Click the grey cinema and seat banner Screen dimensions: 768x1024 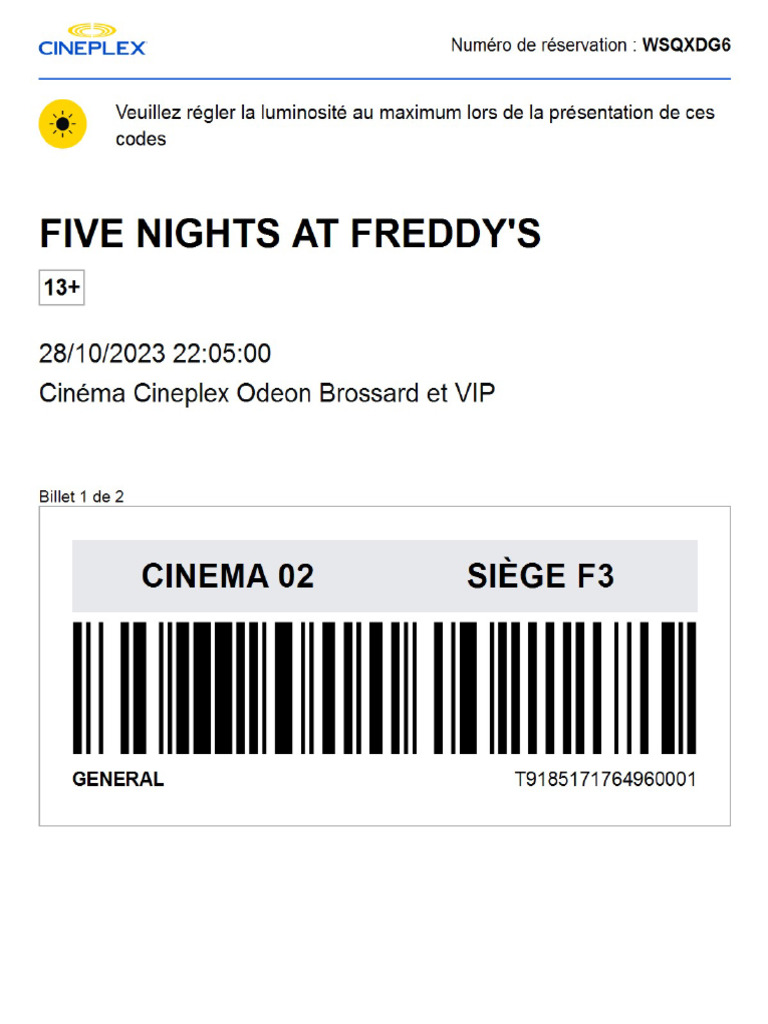[385, 576]
